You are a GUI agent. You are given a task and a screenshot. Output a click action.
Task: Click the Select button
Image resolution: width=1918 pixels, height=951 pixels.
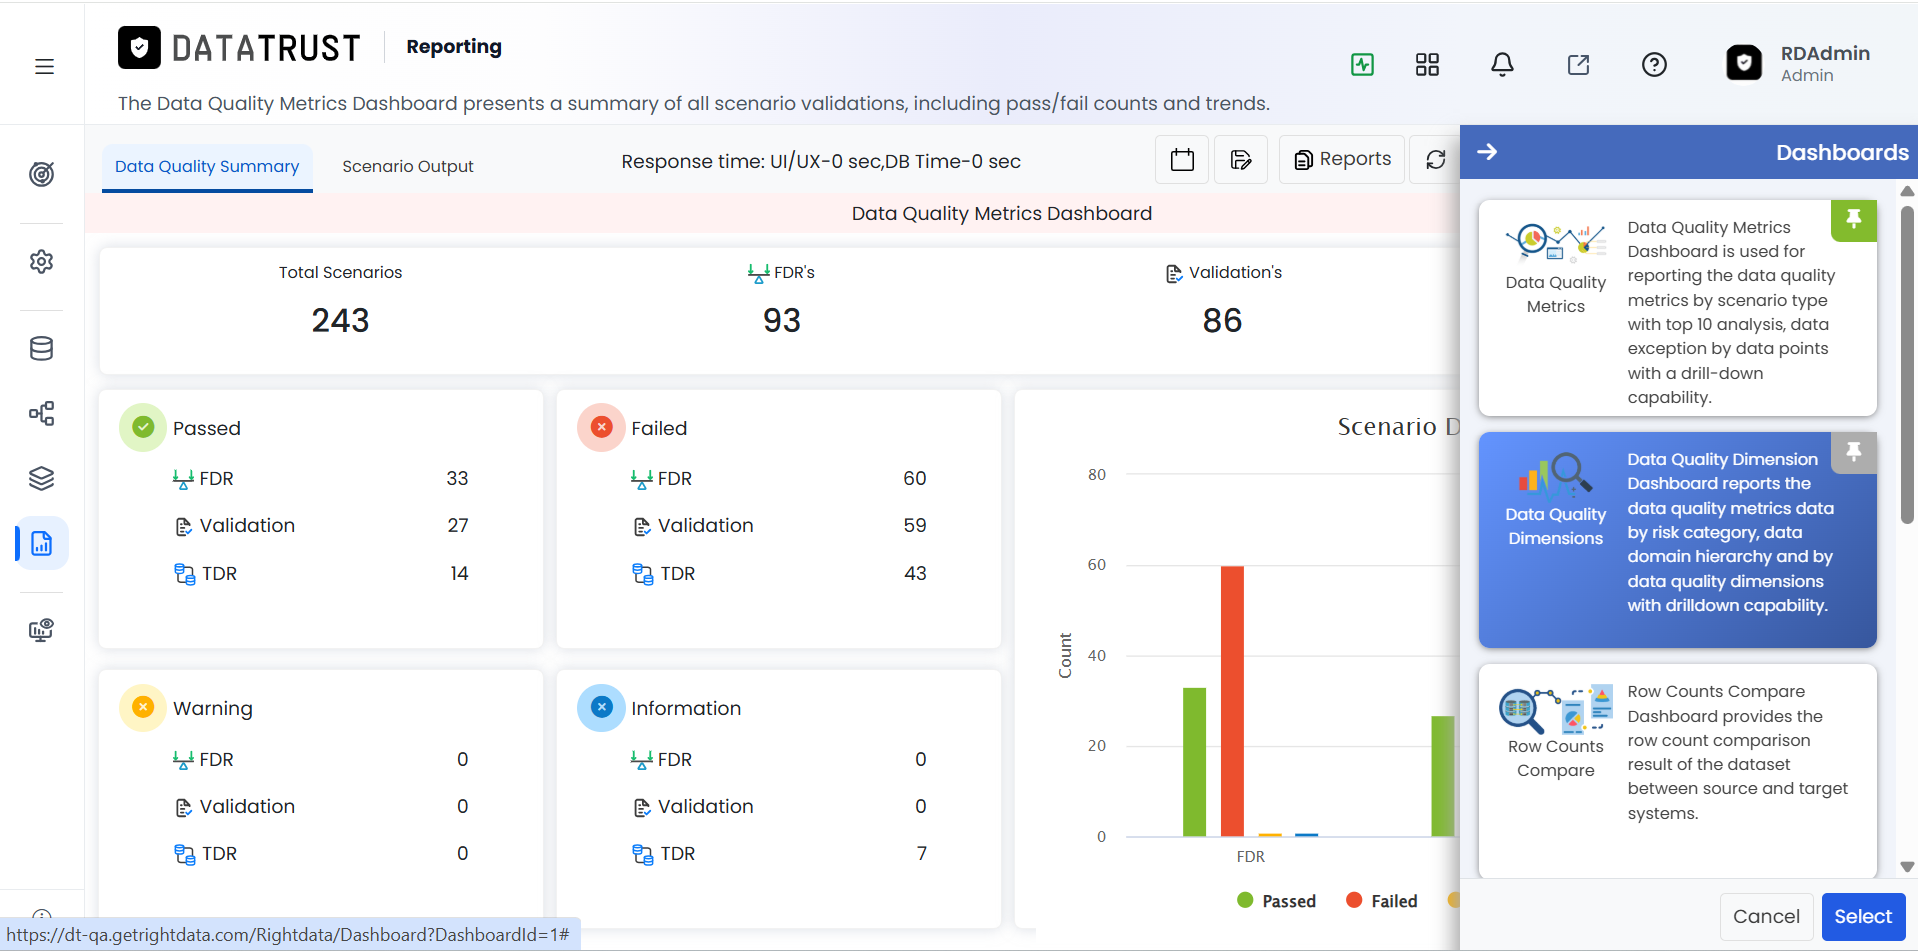pyautogui.click(x=1863, y=917)
